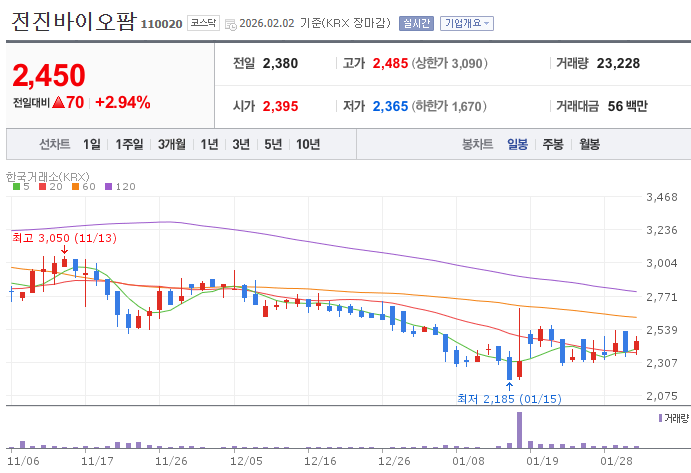Click the 01/19 date axis label
Screen dimensions: 691x473
[x=542, y=461]
